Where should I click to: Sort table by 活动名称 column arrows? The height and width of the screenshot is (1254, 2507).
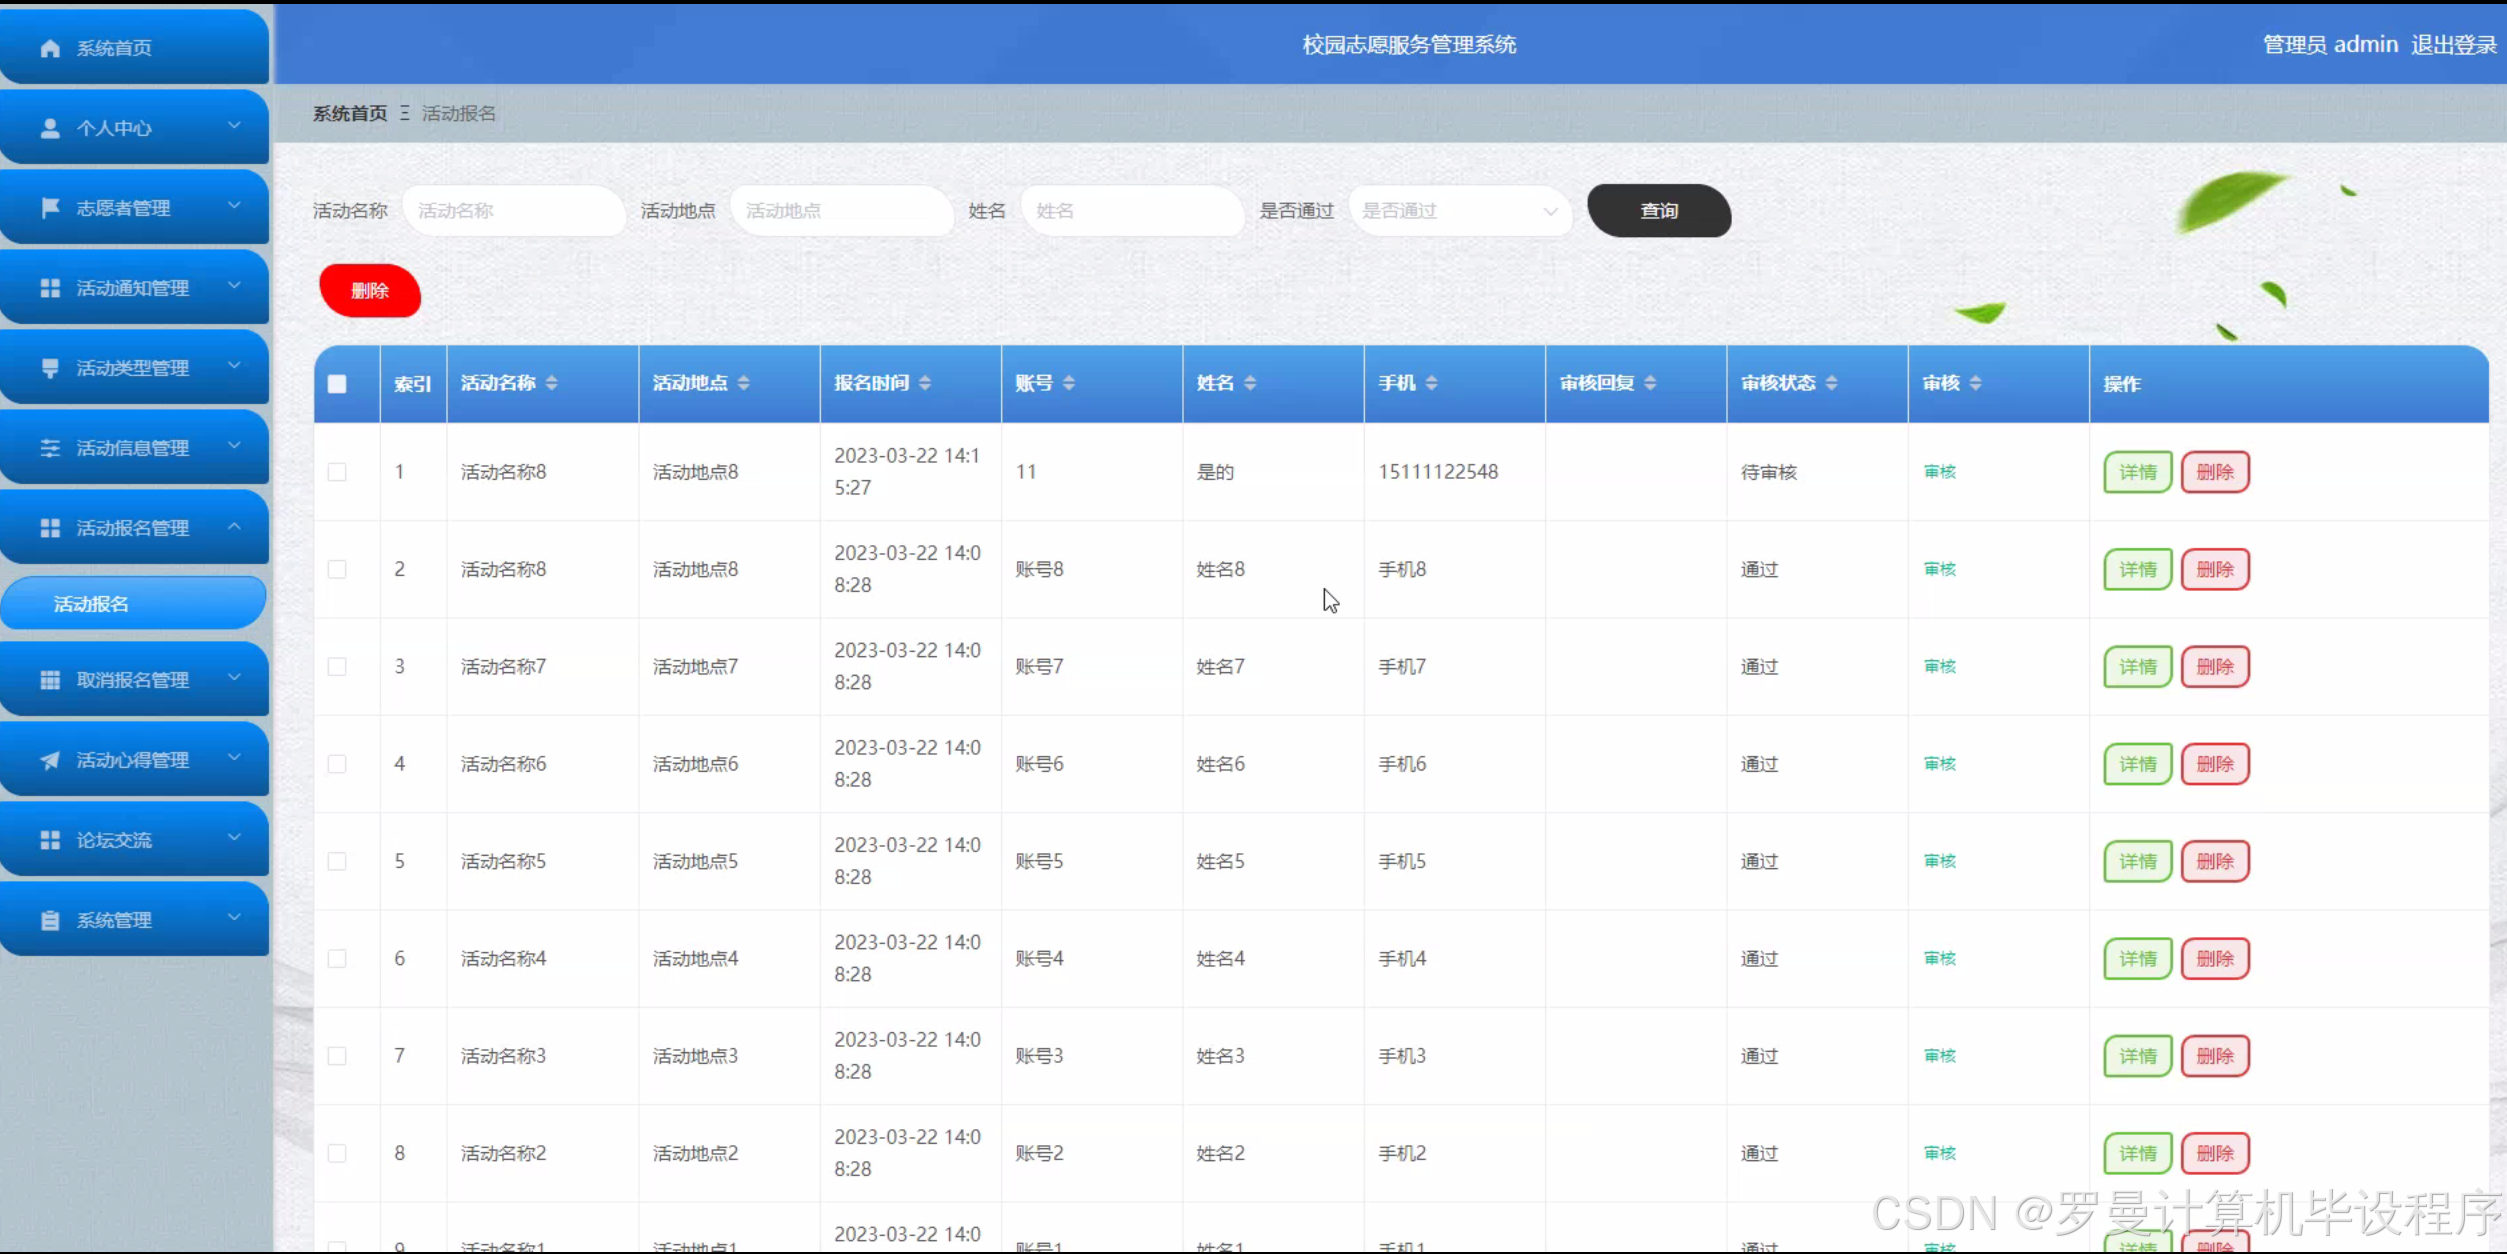pos(551,383)
